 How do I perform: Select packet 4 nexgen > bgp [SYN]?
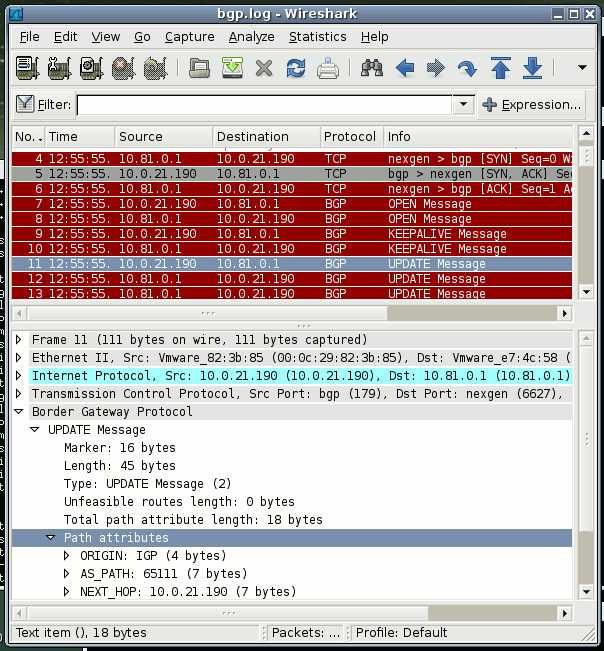(292, 159)
